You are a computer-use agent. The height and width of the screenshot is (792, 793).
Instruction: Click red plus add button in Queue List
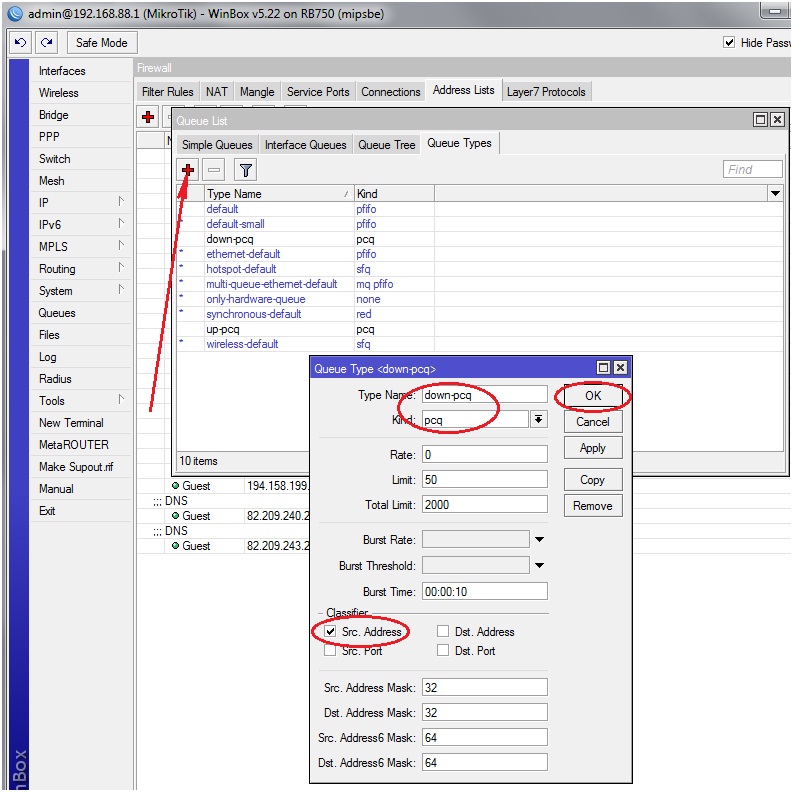click(x=187, y=169)
